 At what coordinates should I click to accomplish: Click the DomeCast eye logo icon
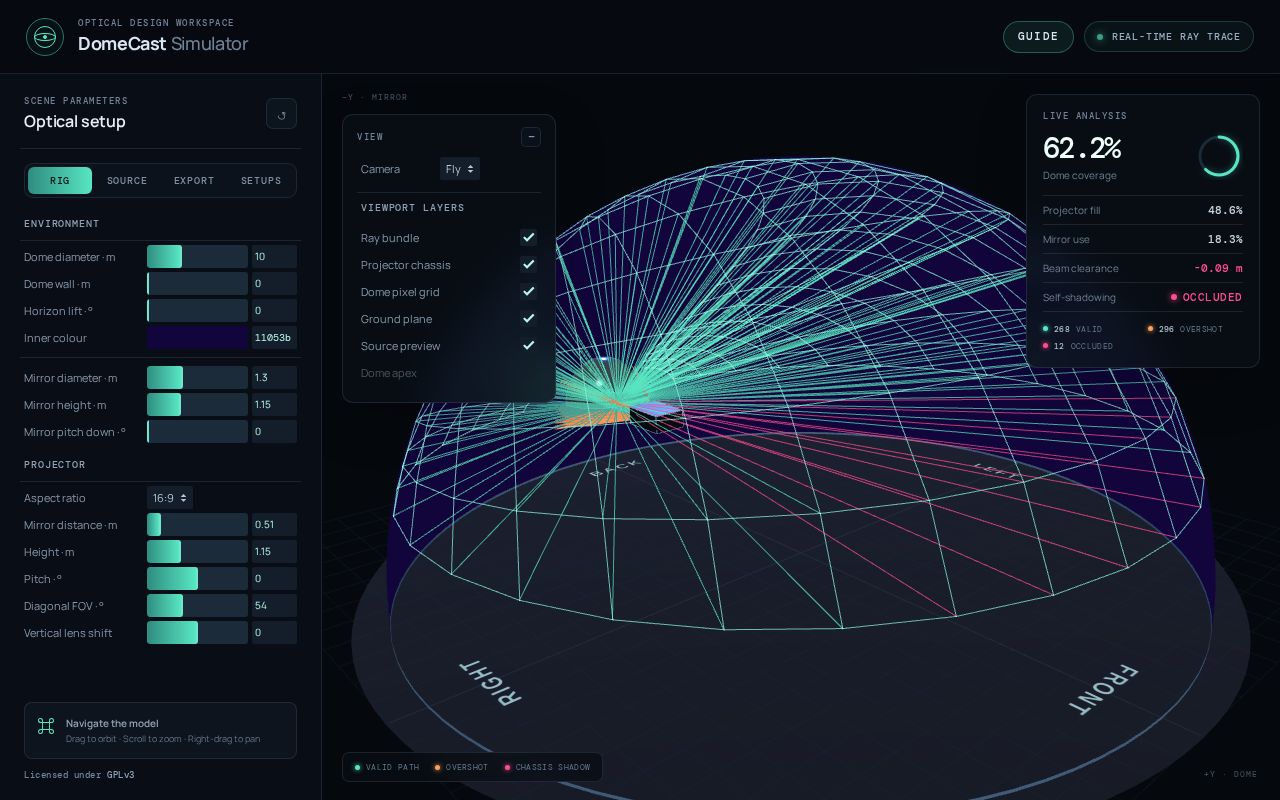(x=43, y=37)
